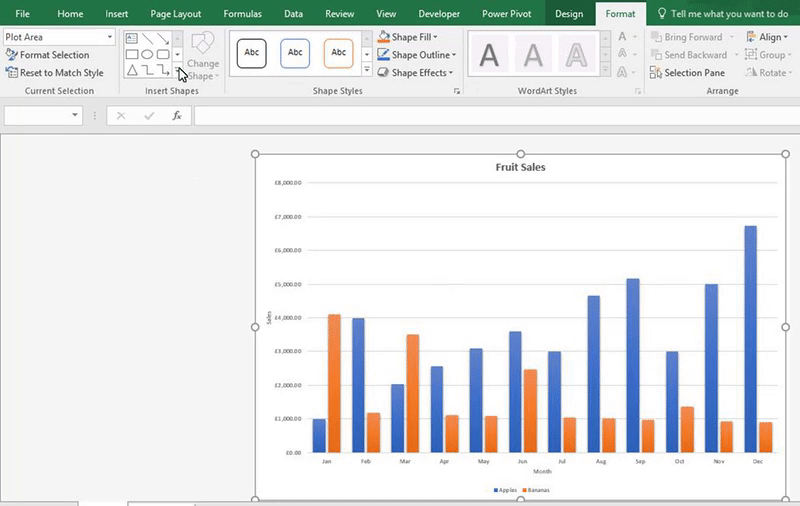Pick the oval shape from the shapes gallery
This screenshot has height=506, width=800.
pos(147,54)
